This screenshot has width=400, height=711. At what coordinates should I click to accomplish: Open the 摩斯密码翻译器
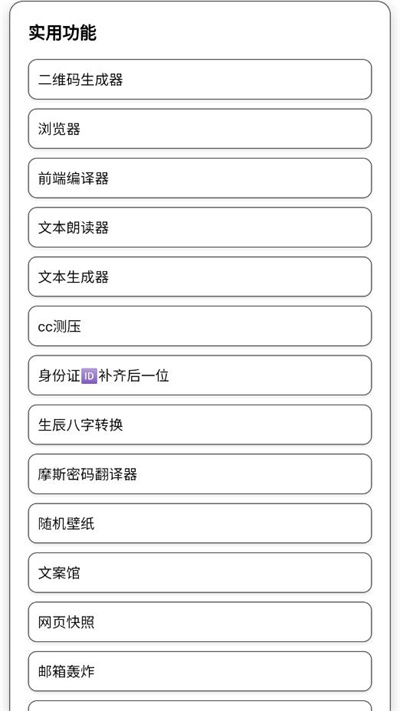pyautogui.click(x=200, y=474)
